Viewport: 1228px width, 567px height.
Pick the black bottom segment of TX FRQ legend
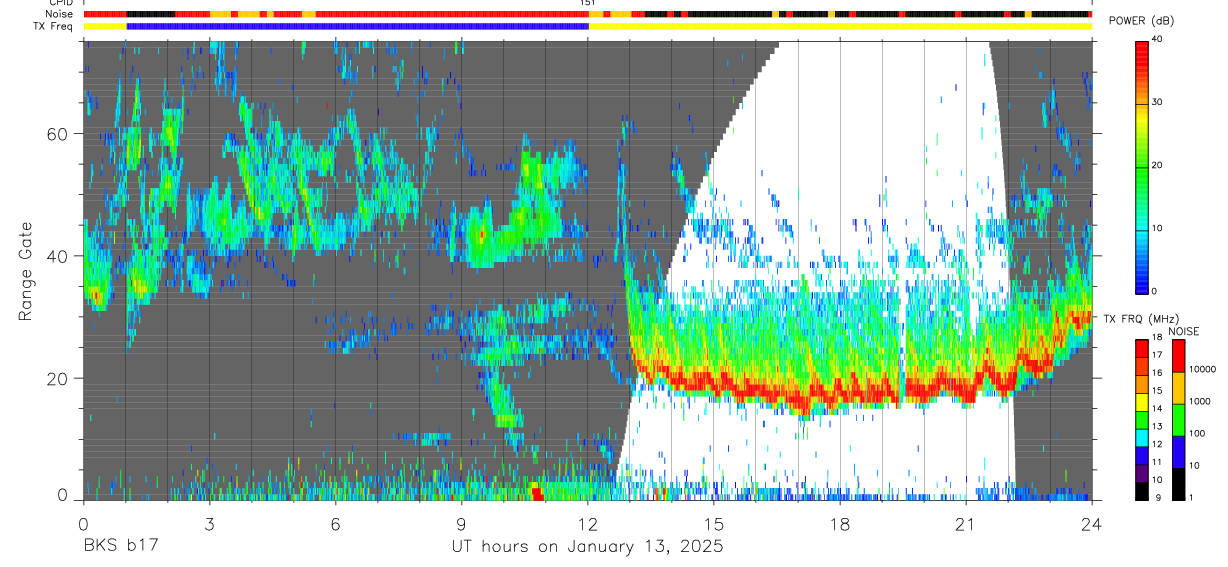(x=1141, y=491)
